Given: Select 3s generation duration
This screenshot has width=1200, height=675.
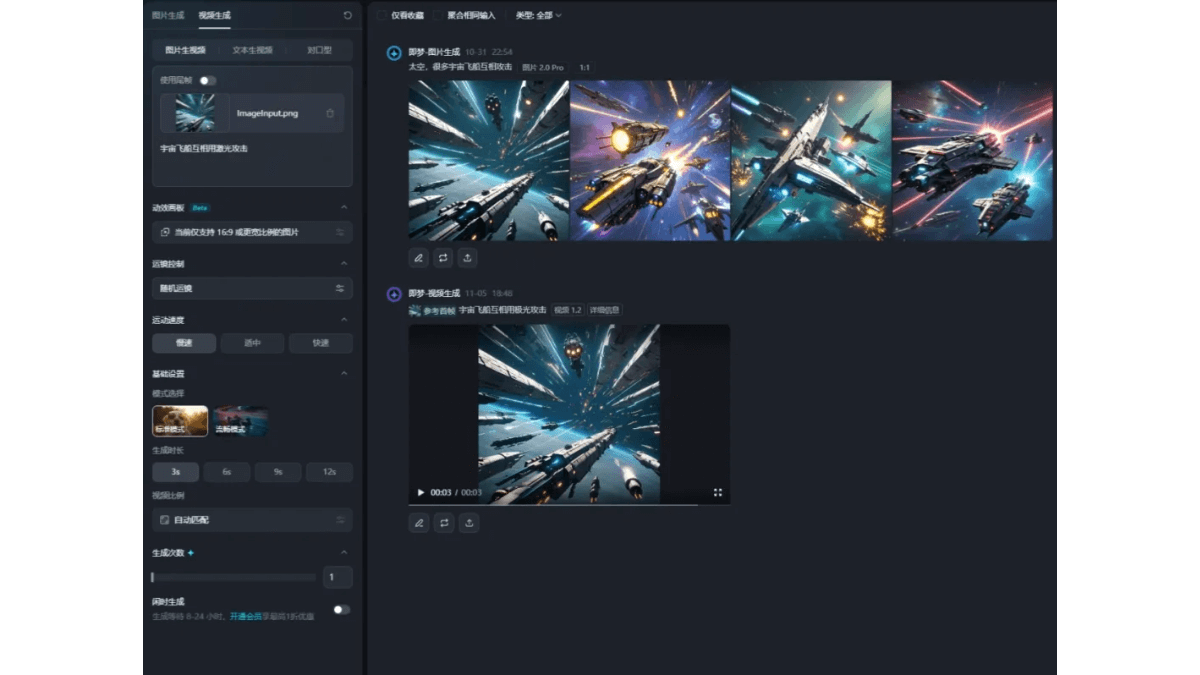Looking at the screenshot, I should 175,472.
